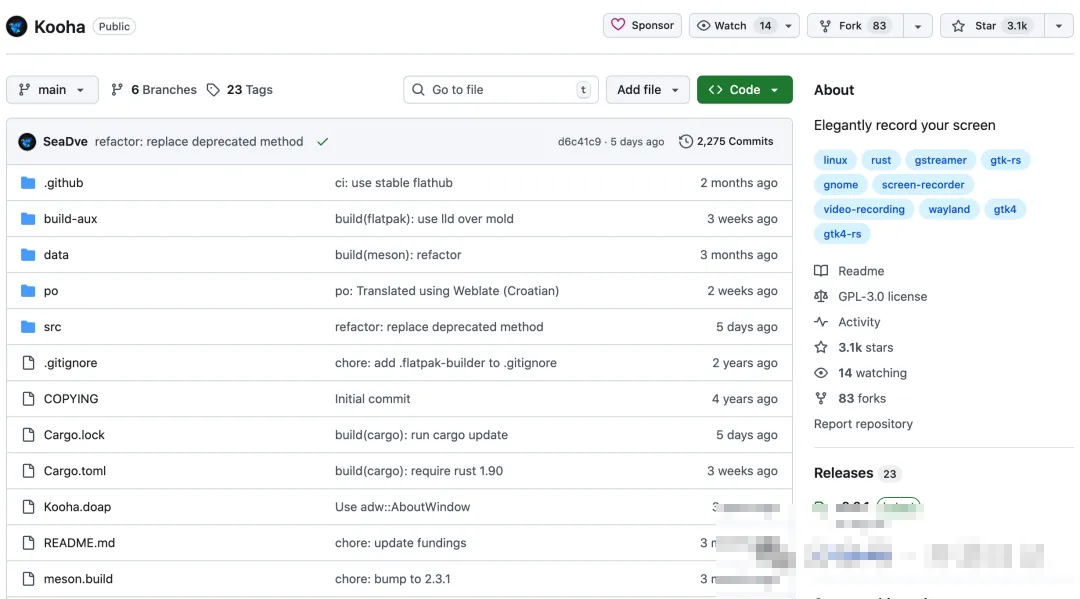Open the Star lists dropdown arrow

click(x=1059, y=25)
